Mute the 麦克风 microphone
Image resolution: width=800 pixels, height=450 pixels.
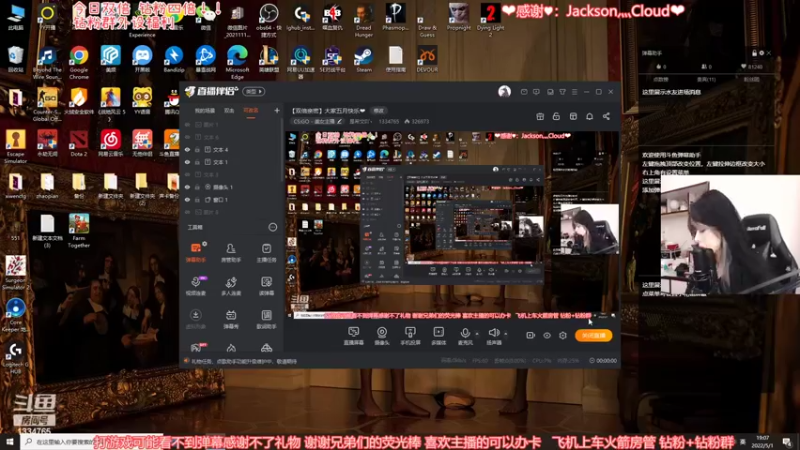click(465, 336)
